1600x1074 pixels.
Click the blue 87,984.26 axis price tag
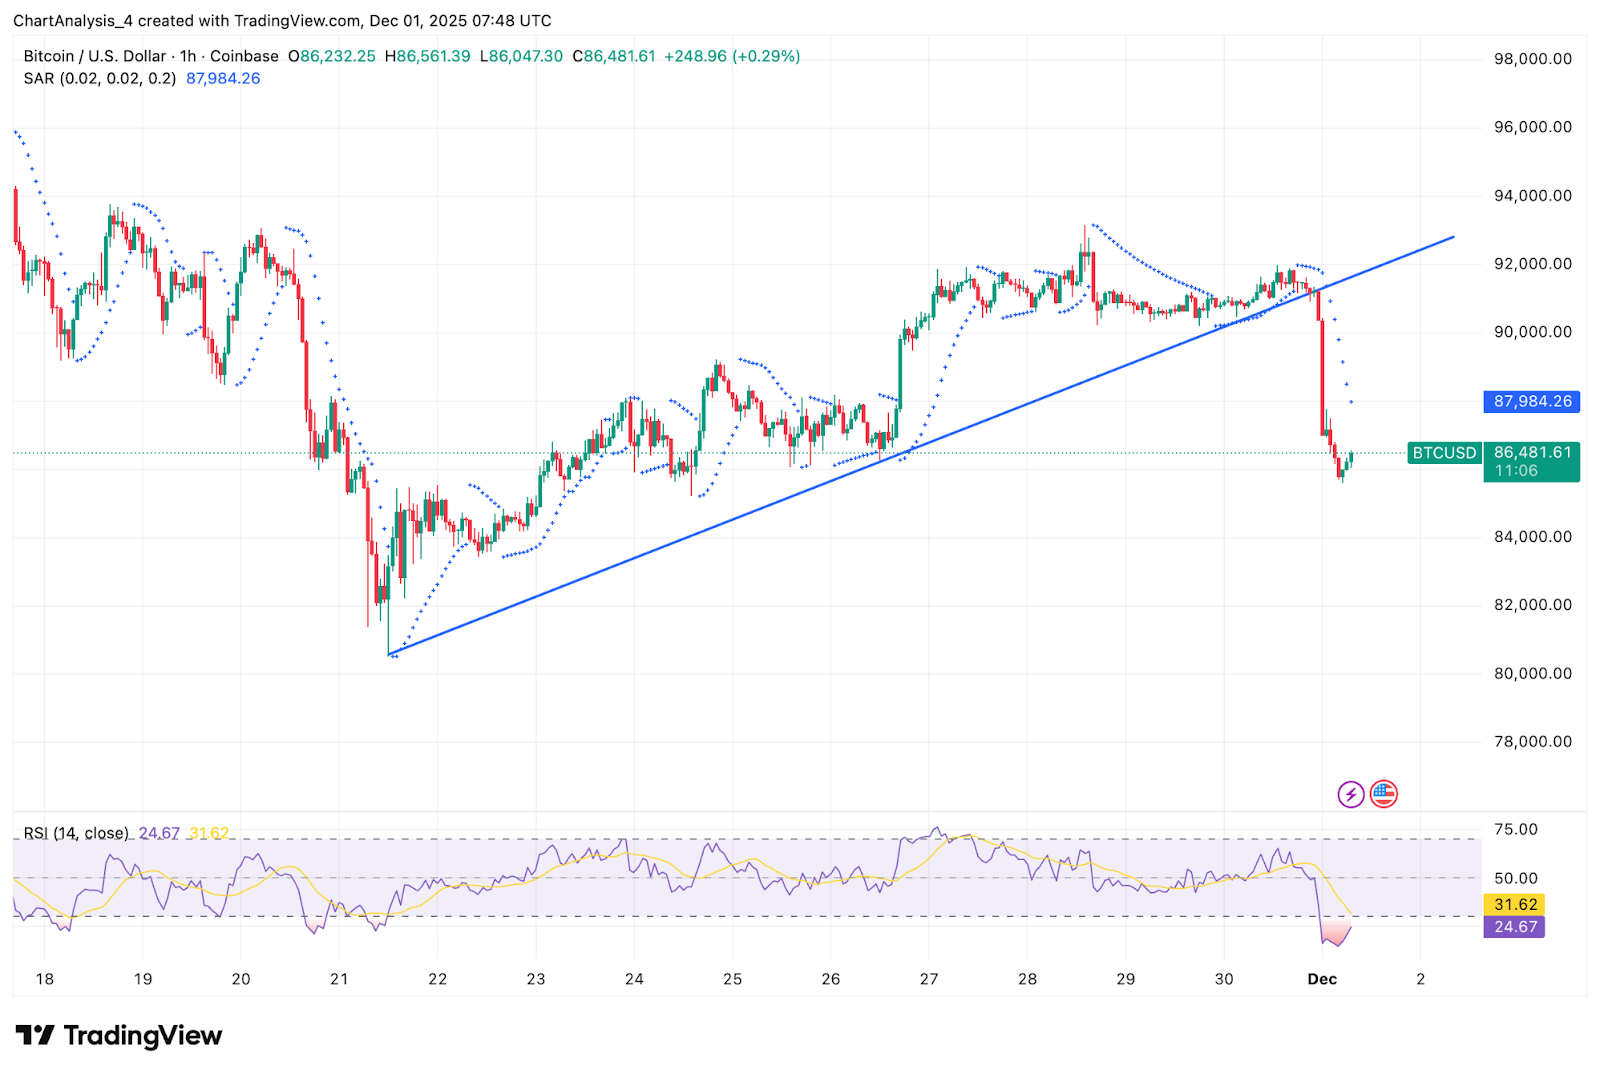click(x=1530, y=402)
